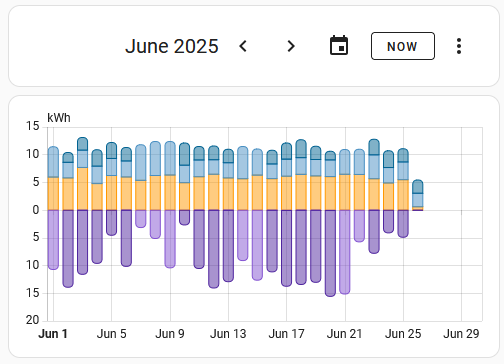Screen dimensions: 504x364
Task: Go to the next month with right chevron
Action: tap(291, 46)
